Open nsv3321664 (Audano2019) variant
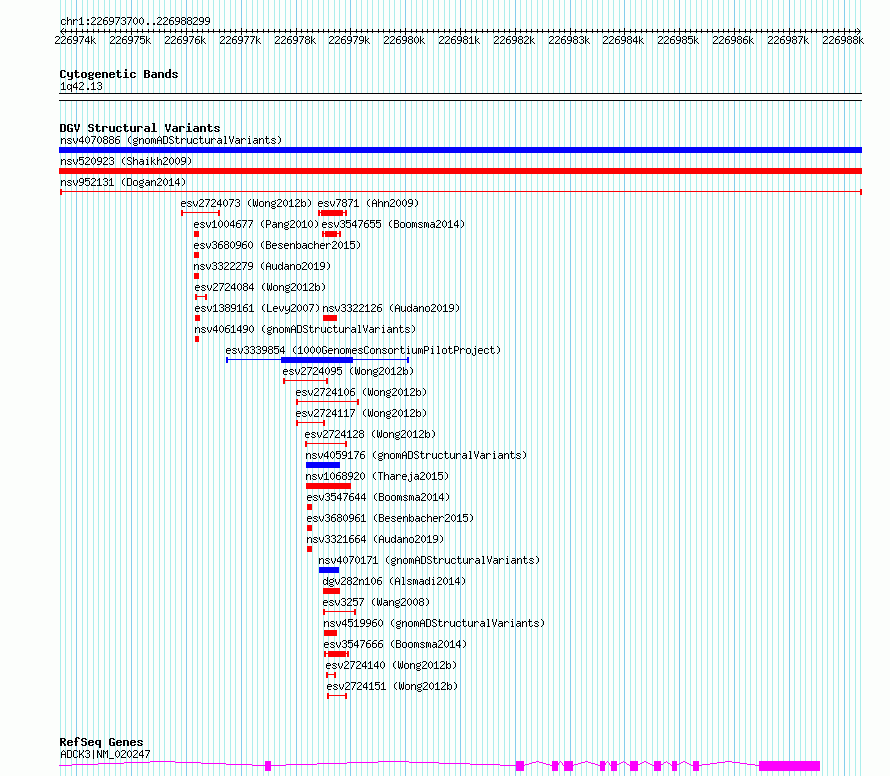 [375, 539]
